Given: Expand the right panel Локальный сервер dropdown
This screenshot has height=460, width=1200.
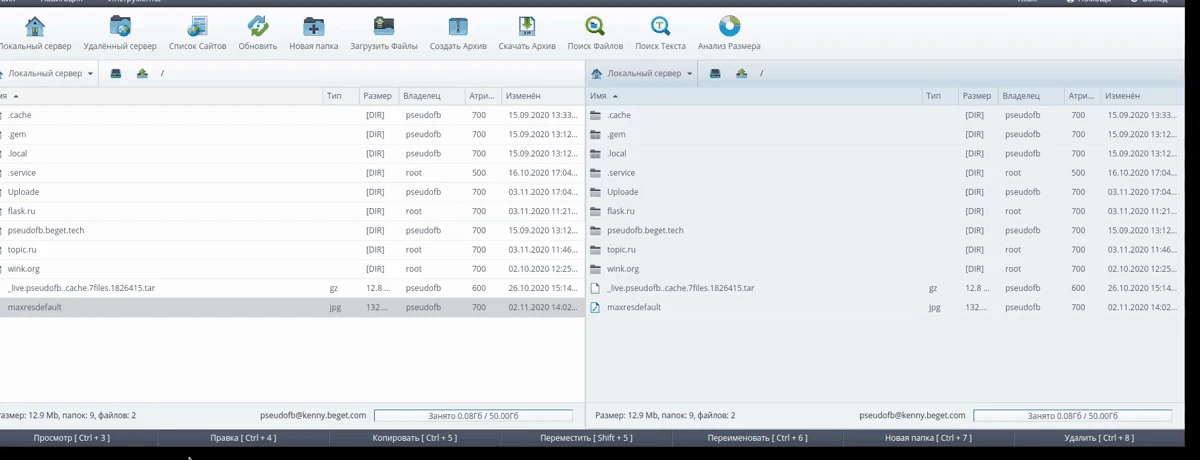Looking at the screenshot, I should click(x=643, y=73).
